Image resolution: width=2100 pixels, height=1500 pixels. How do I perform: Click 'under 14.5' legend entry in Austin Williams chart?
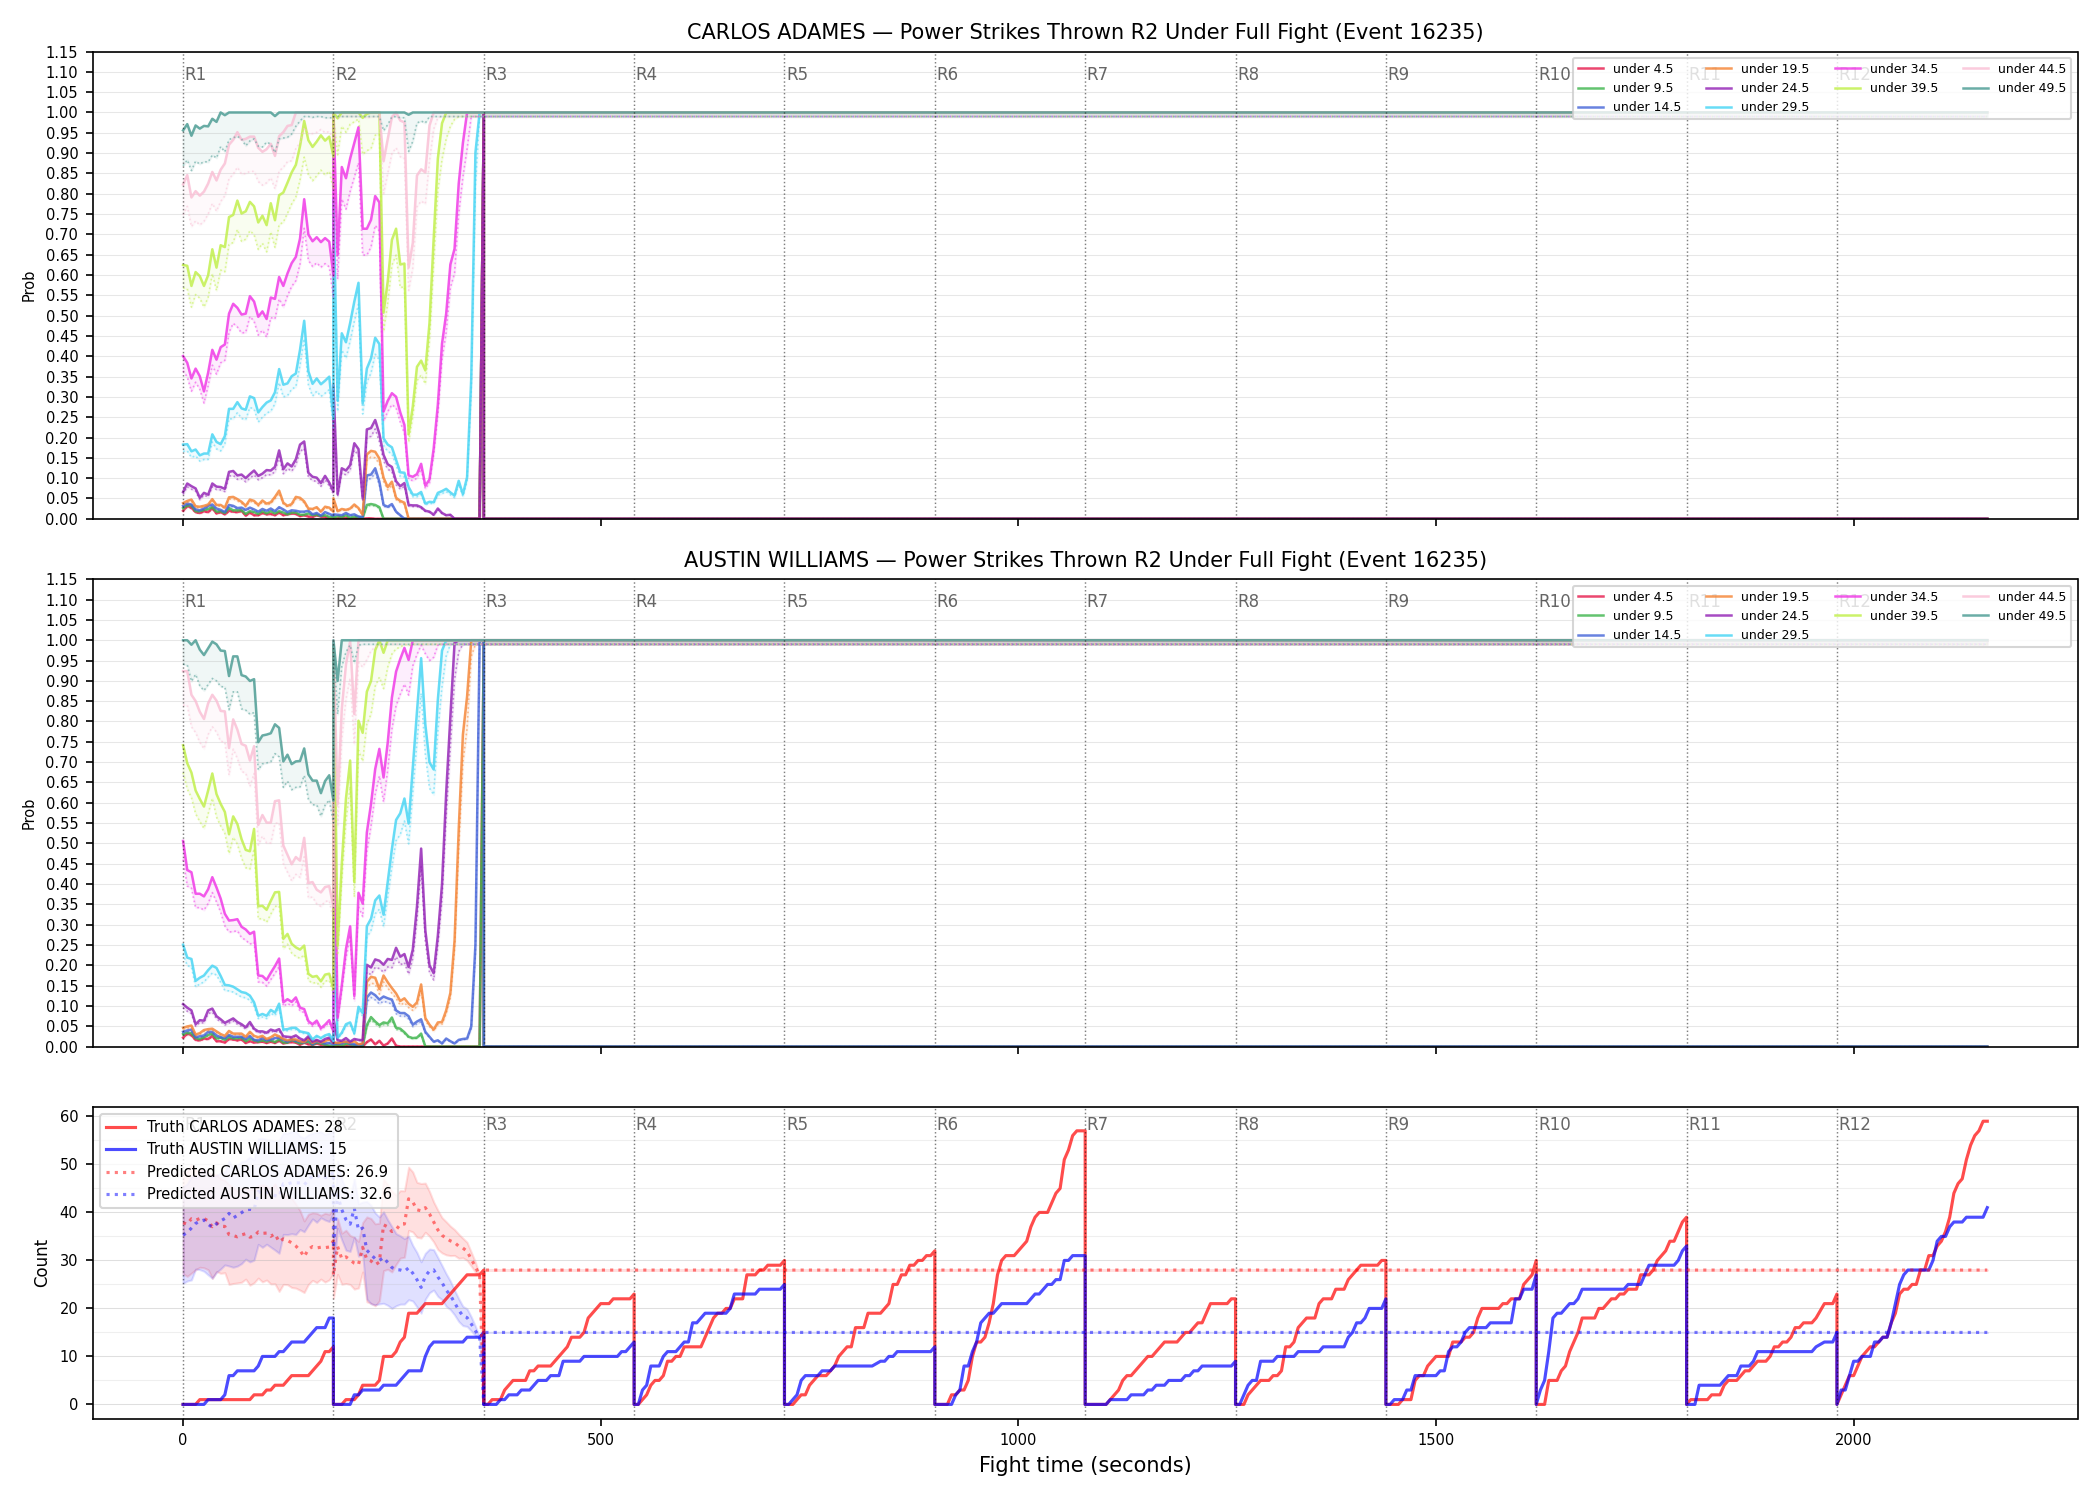coord(1629,635)
